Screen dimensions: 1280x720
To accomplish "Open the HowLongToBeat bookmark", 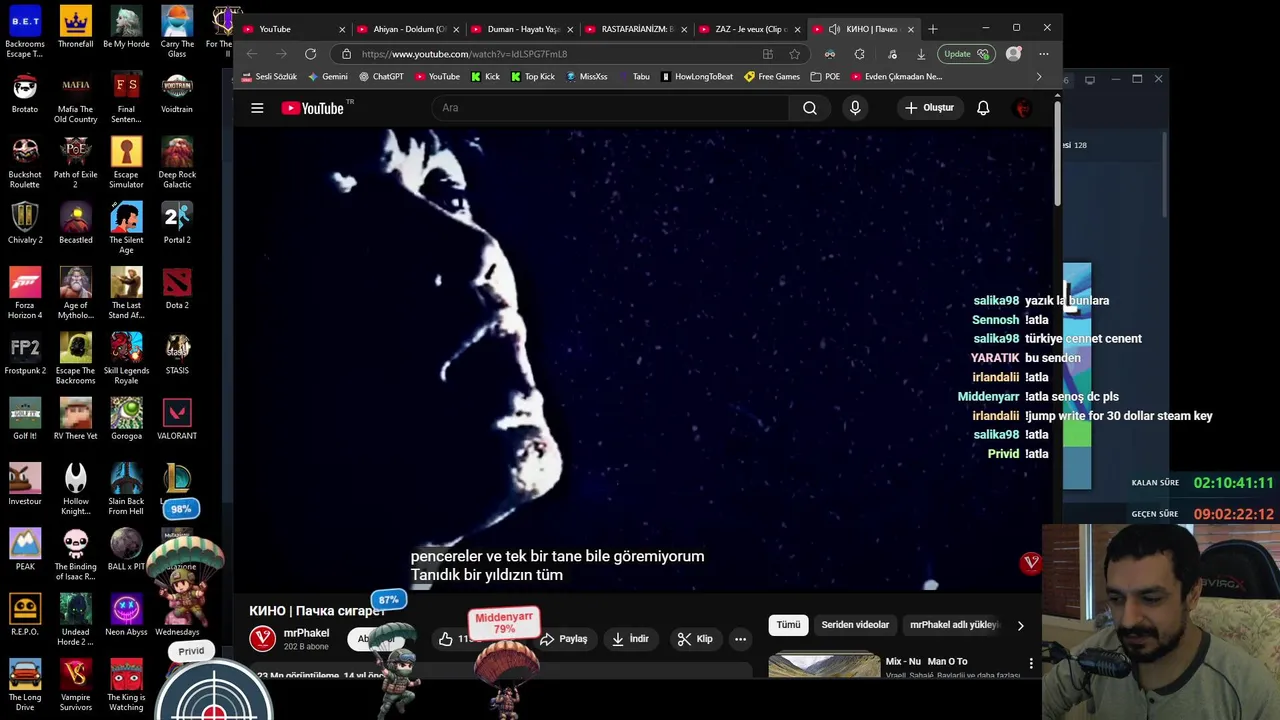I will [697, 77].
